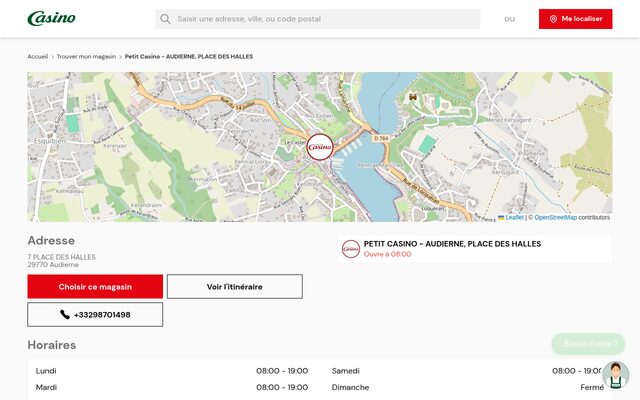Screen dimensions: 640x400
Task: Click the Casino logo in the header
Action: pyautogui.click(x=51, y=18)
